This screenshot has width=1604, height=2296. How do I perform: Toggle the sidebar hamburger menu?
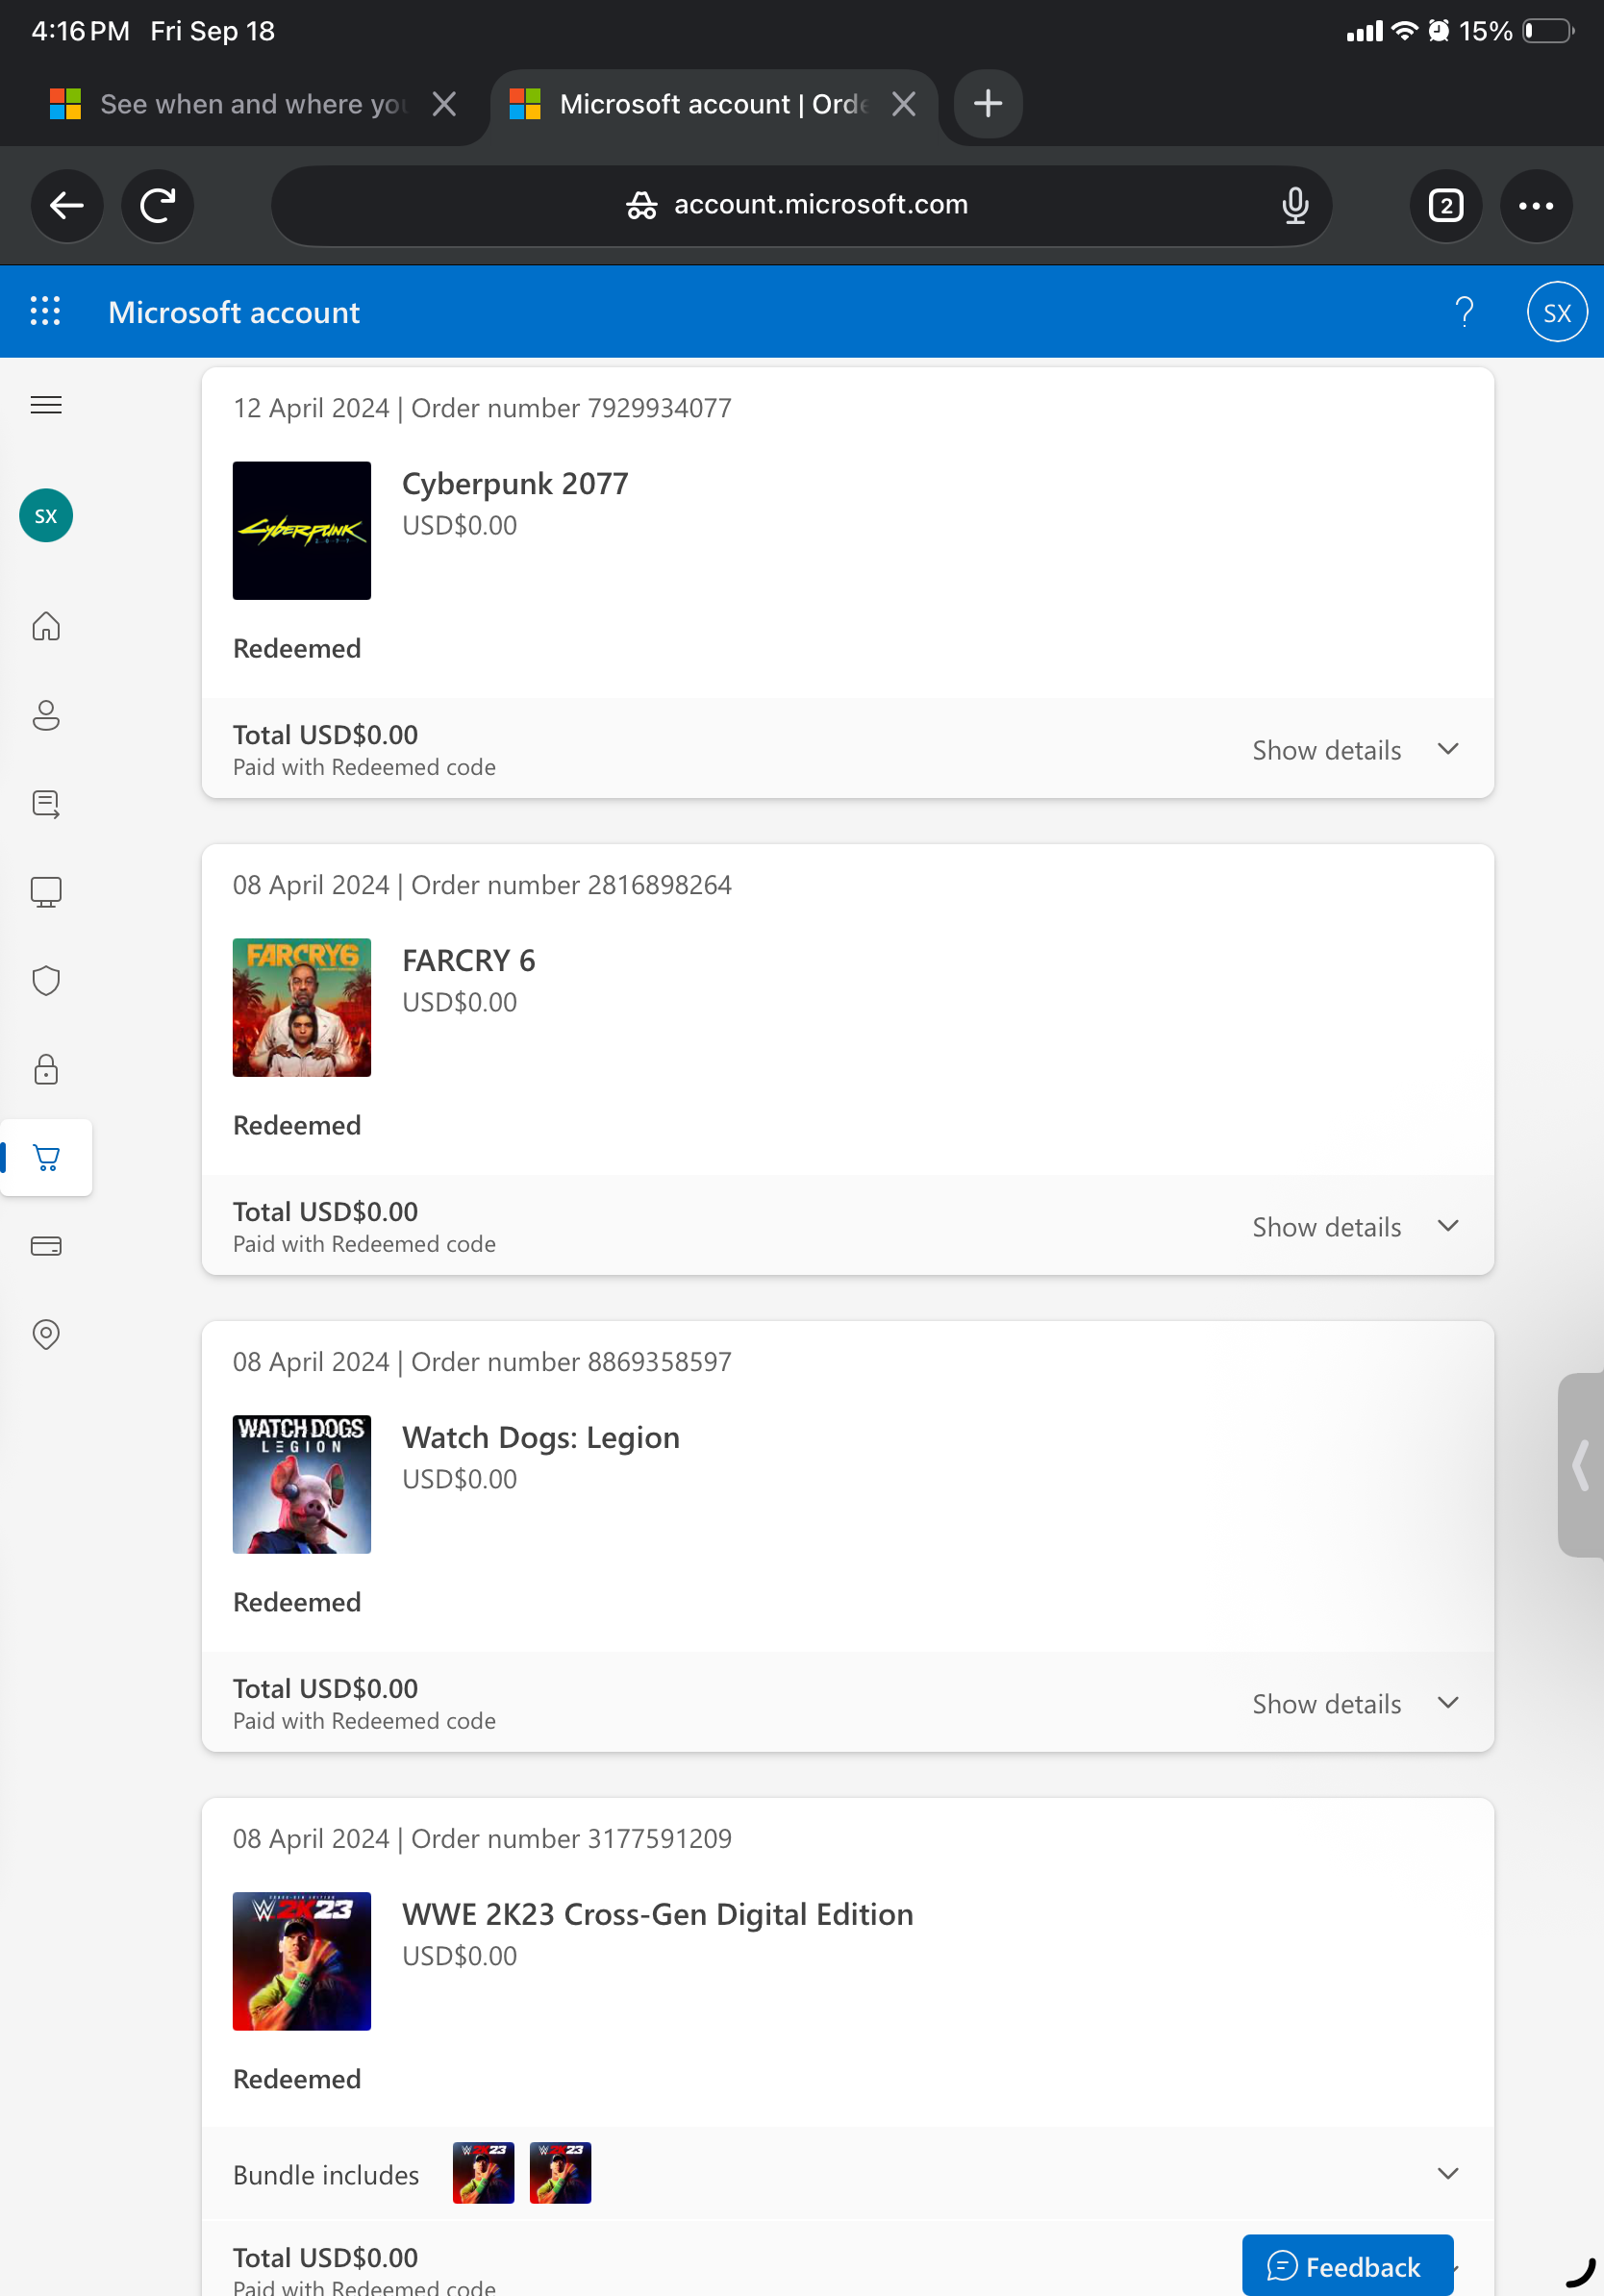(46, 405)
